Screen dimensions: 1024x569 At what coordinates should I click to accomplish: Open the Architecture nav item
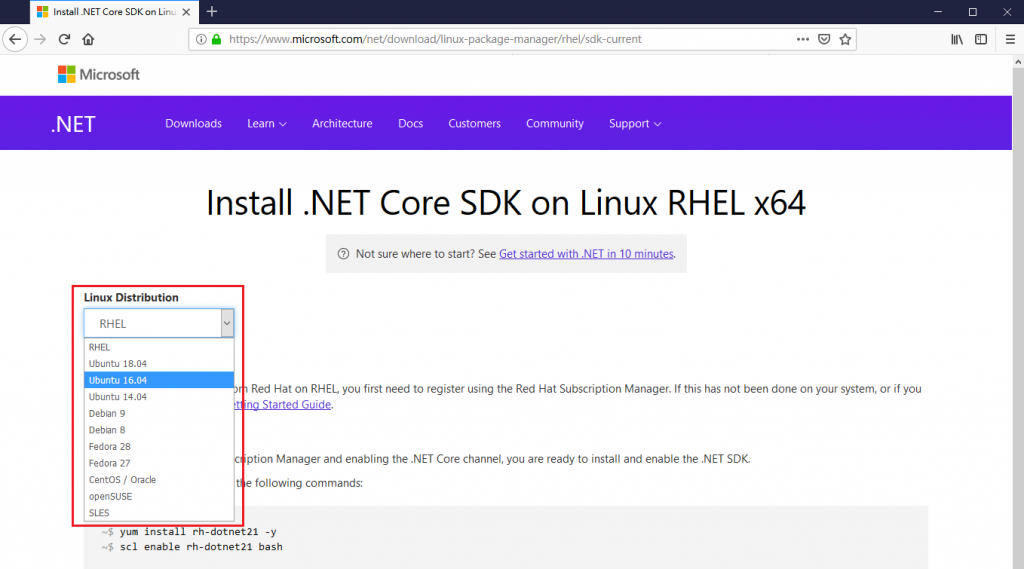(x=342, y=123)
